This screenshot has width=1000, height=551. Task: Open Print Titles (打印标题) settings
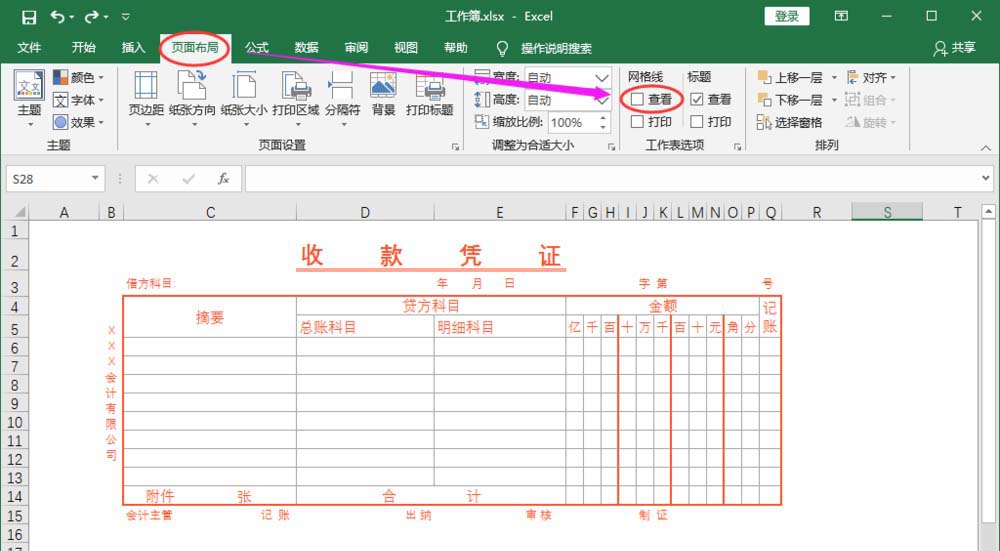pyautogui.click(x=429, y=94)
